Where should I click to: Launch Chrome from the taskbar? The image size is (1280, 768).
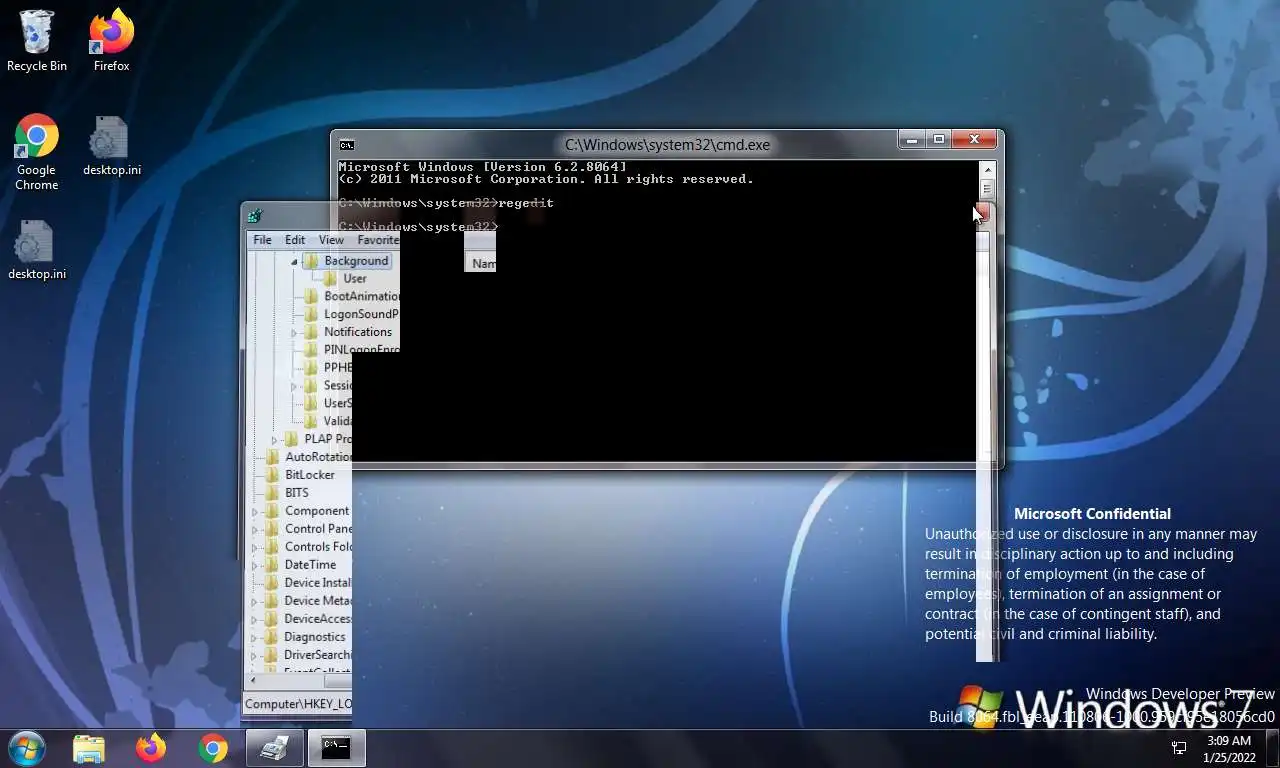[x=212, y=748]
